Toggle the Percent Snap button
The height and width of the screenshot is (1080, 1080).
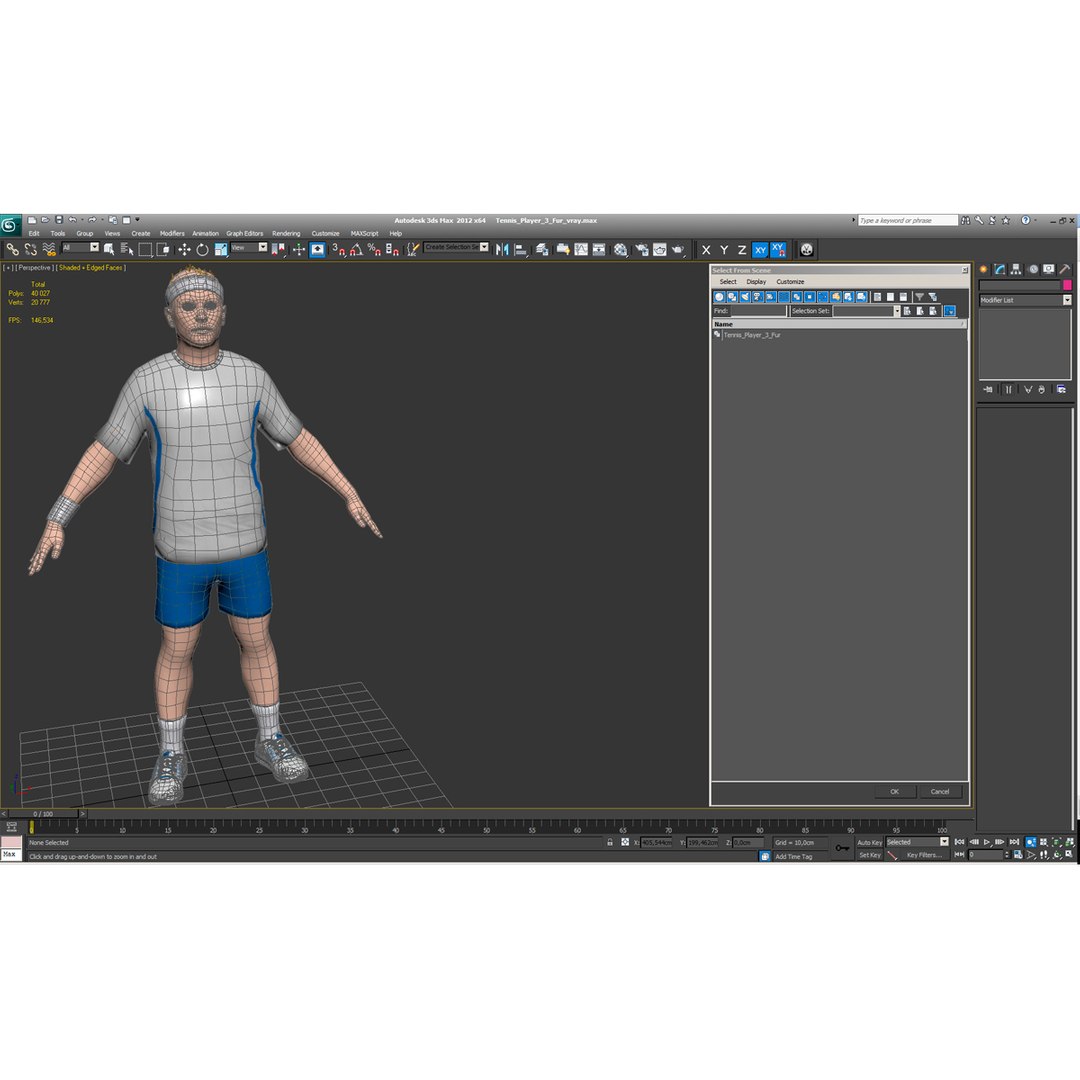[x=374, y=249]
